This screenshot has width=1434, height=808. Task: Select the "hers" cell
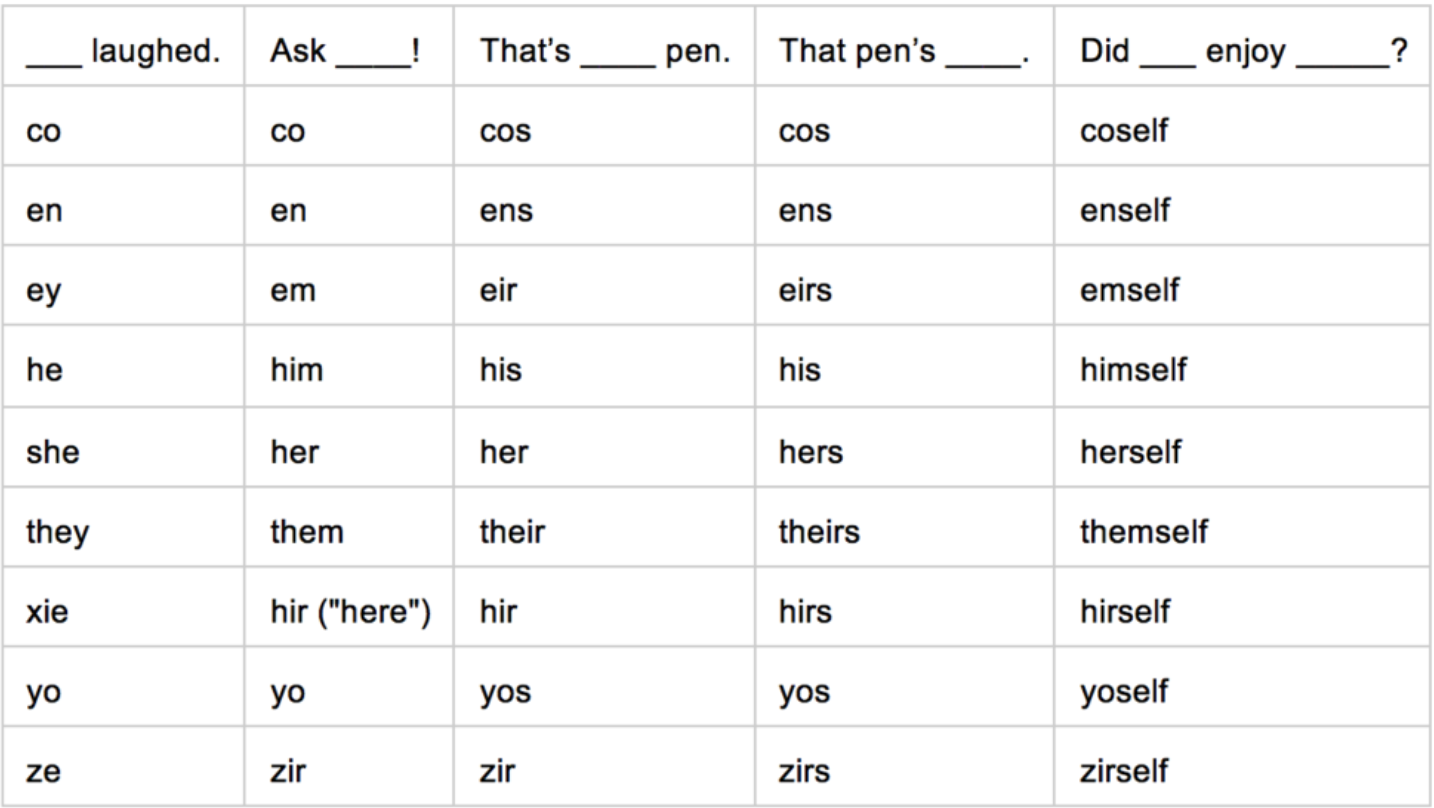(811, 451)
